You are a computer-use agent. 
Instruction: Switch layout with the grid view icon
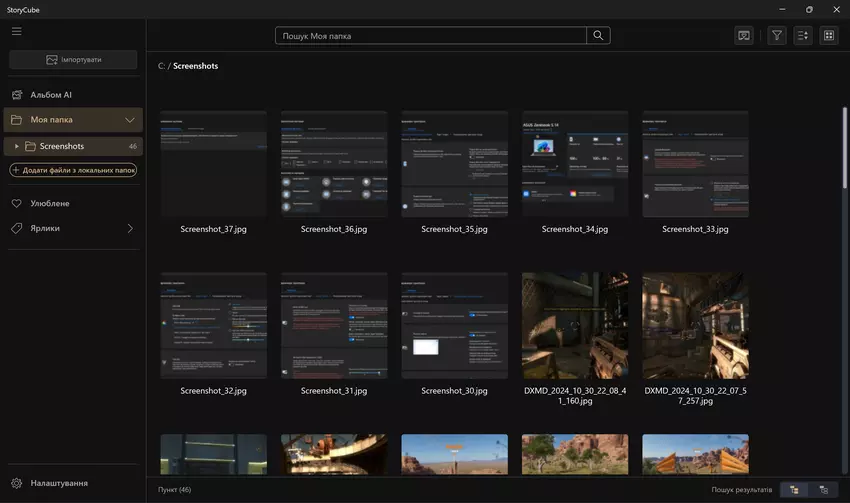(828, 36)
